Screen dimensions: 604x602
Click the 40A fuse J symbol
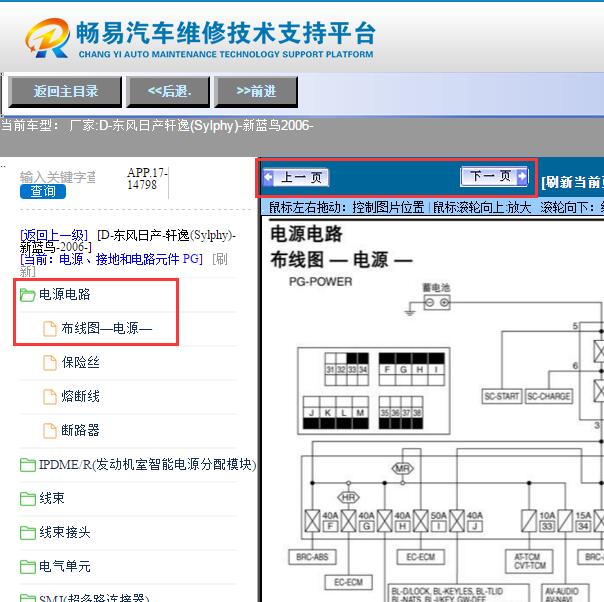[x=457, y=521]
